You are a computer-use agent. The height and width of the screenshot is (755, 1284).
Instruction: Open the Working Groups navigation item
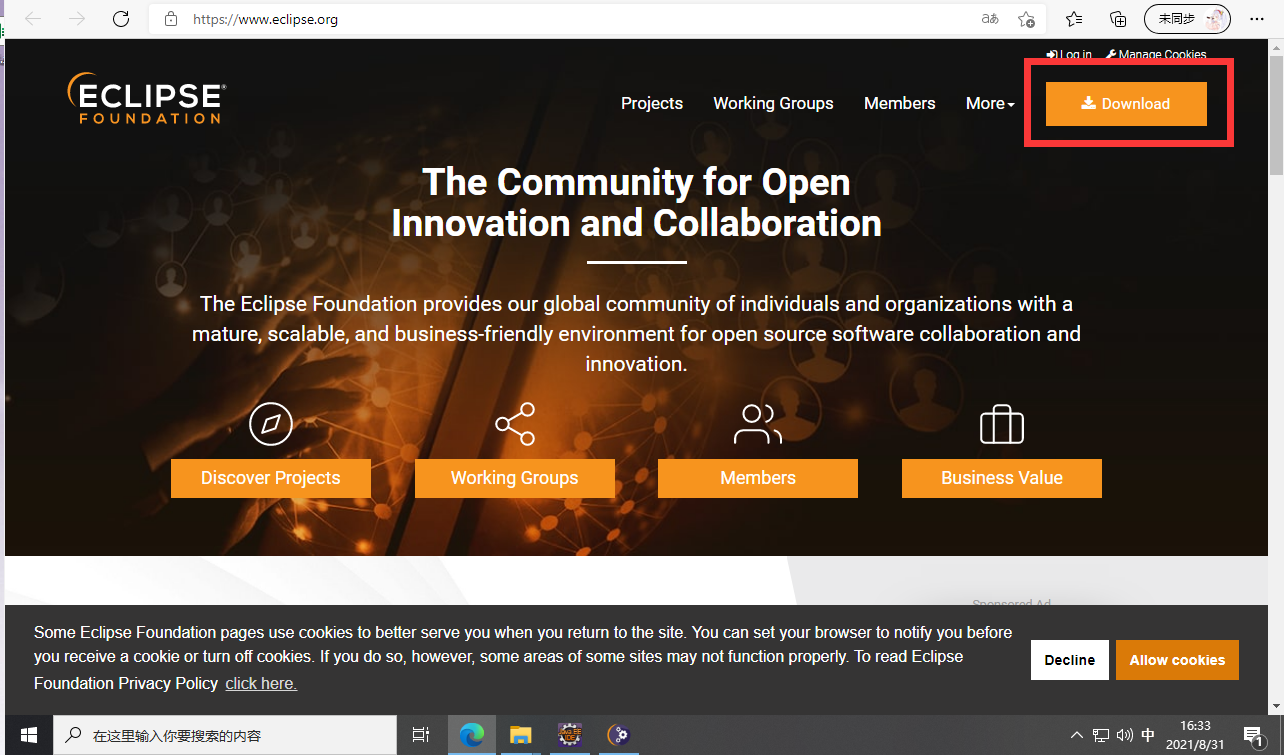coord(773,103)
